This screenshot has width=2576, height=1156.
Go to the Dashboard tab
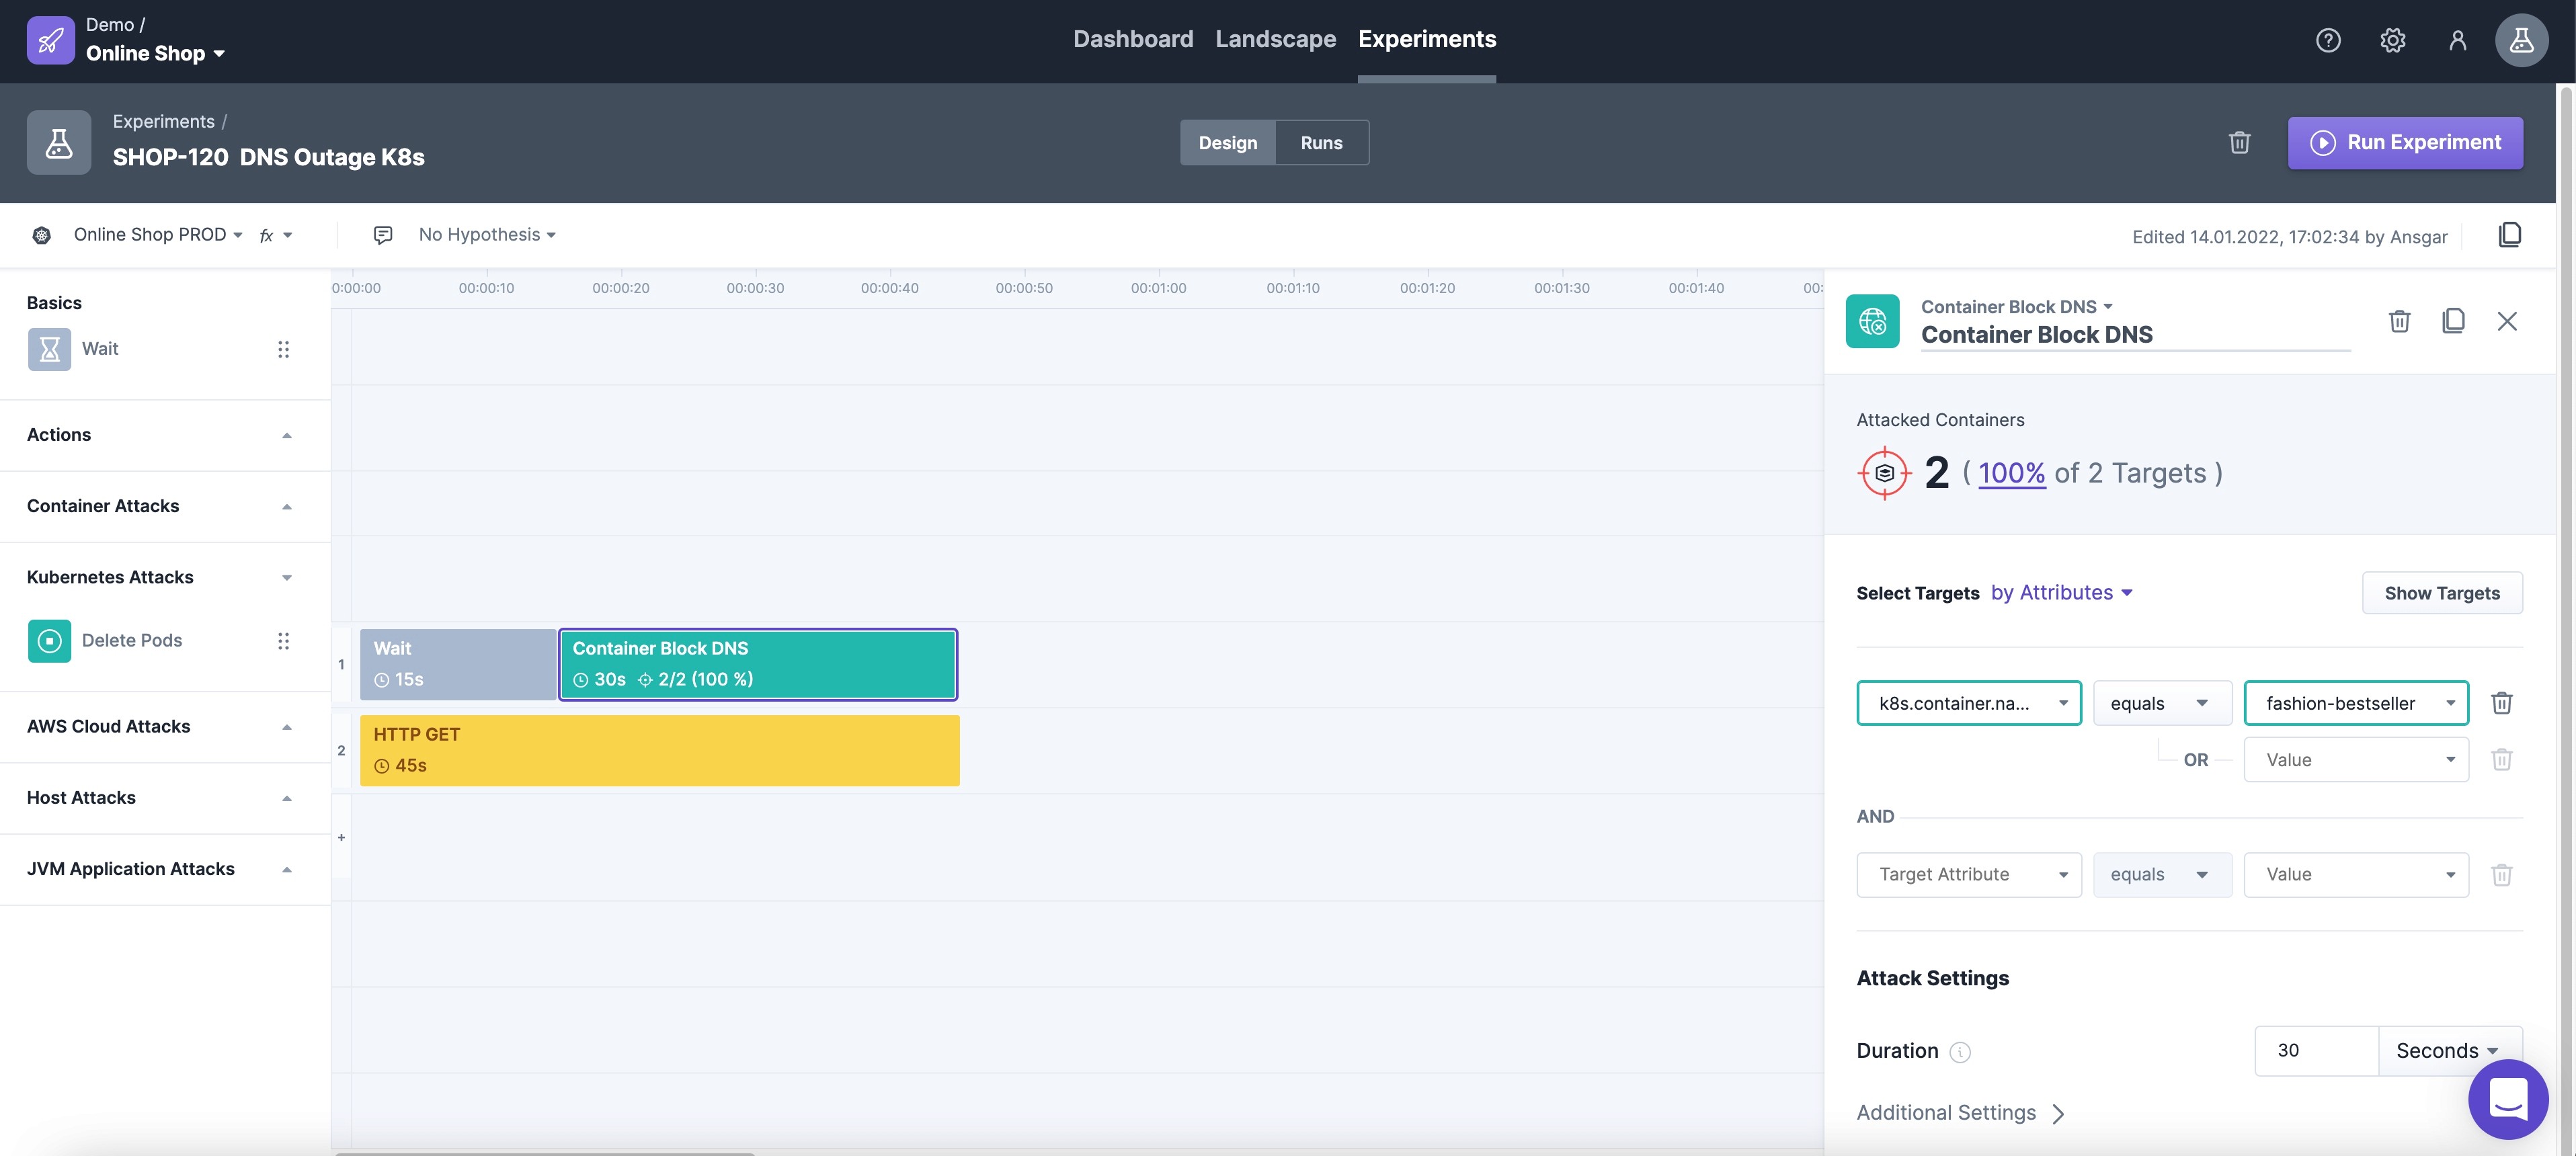pos(1132,40)
